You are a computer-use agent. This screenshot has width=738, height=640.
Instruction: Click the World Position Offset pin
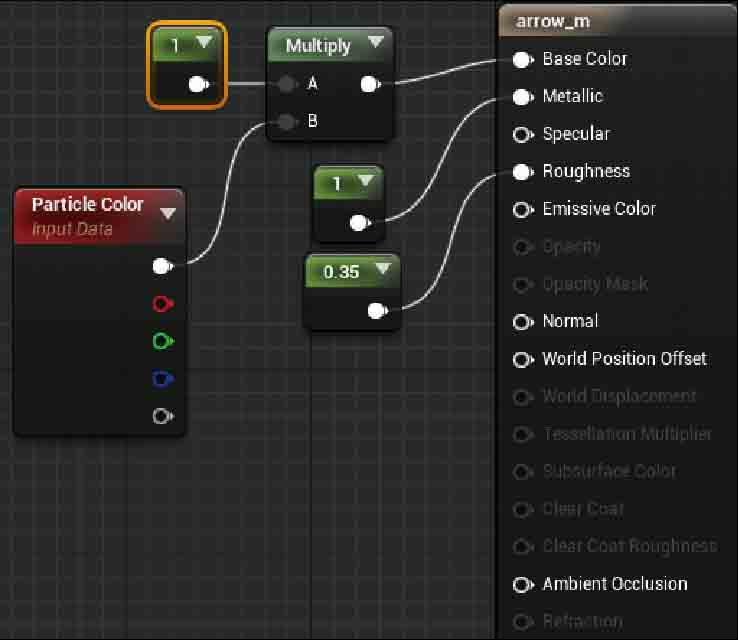point(521,359)
